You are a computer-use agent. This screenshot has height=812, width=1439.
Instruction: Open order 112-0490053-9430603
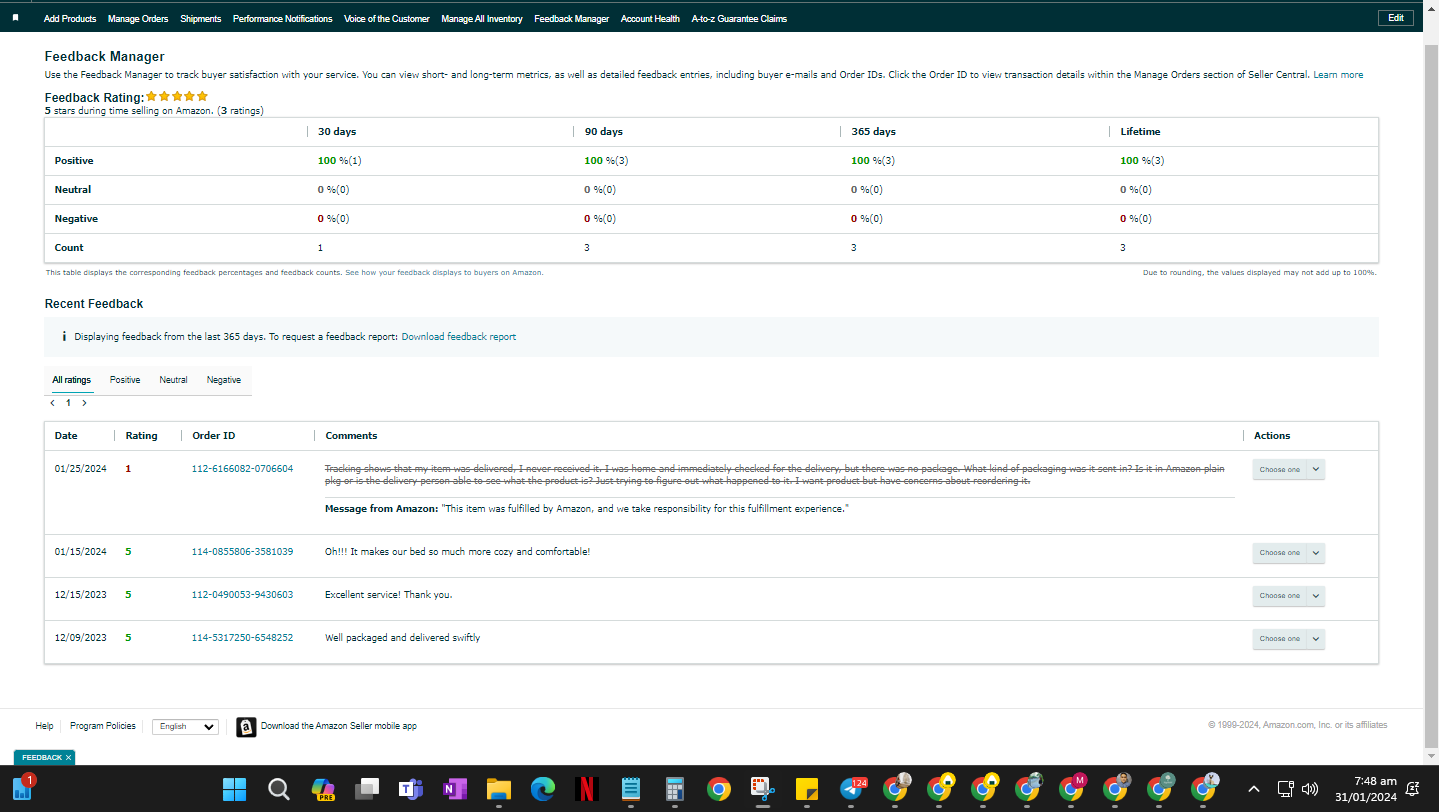(x=242, y=595)
